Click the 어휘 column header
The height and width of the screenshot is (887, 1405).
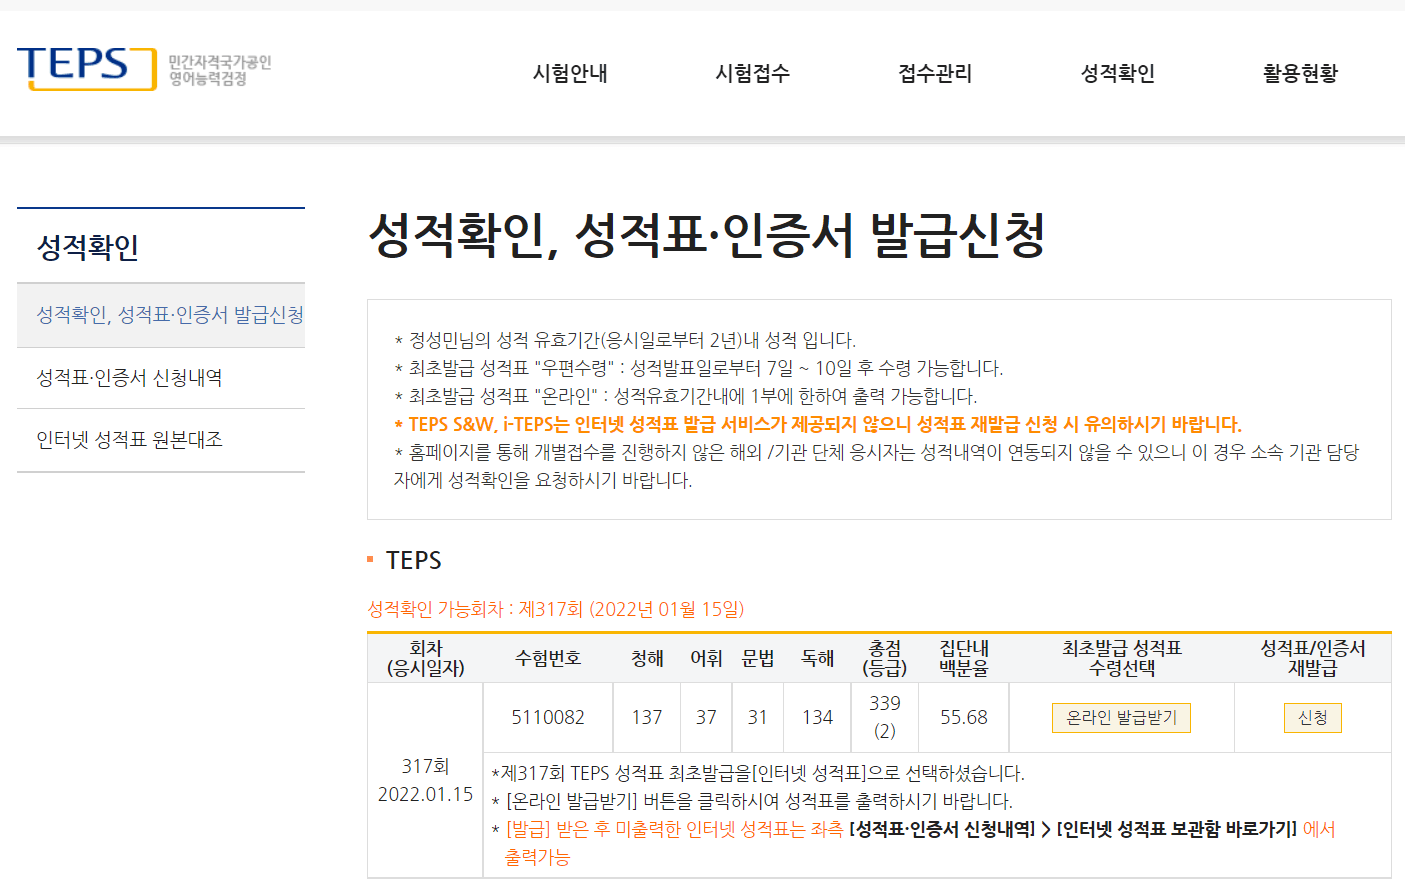click(x=707, y=658)
